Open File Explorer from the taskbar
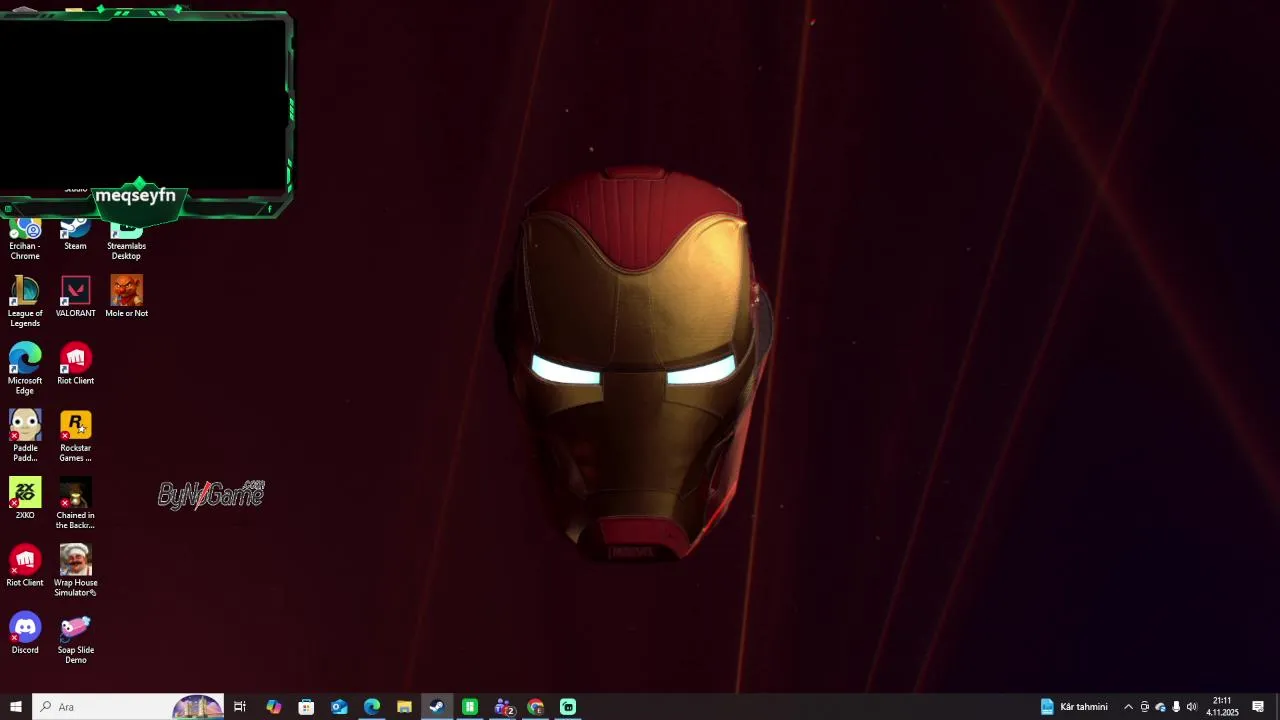This screenshot has width=1280, height=720. tap(404, 707)
